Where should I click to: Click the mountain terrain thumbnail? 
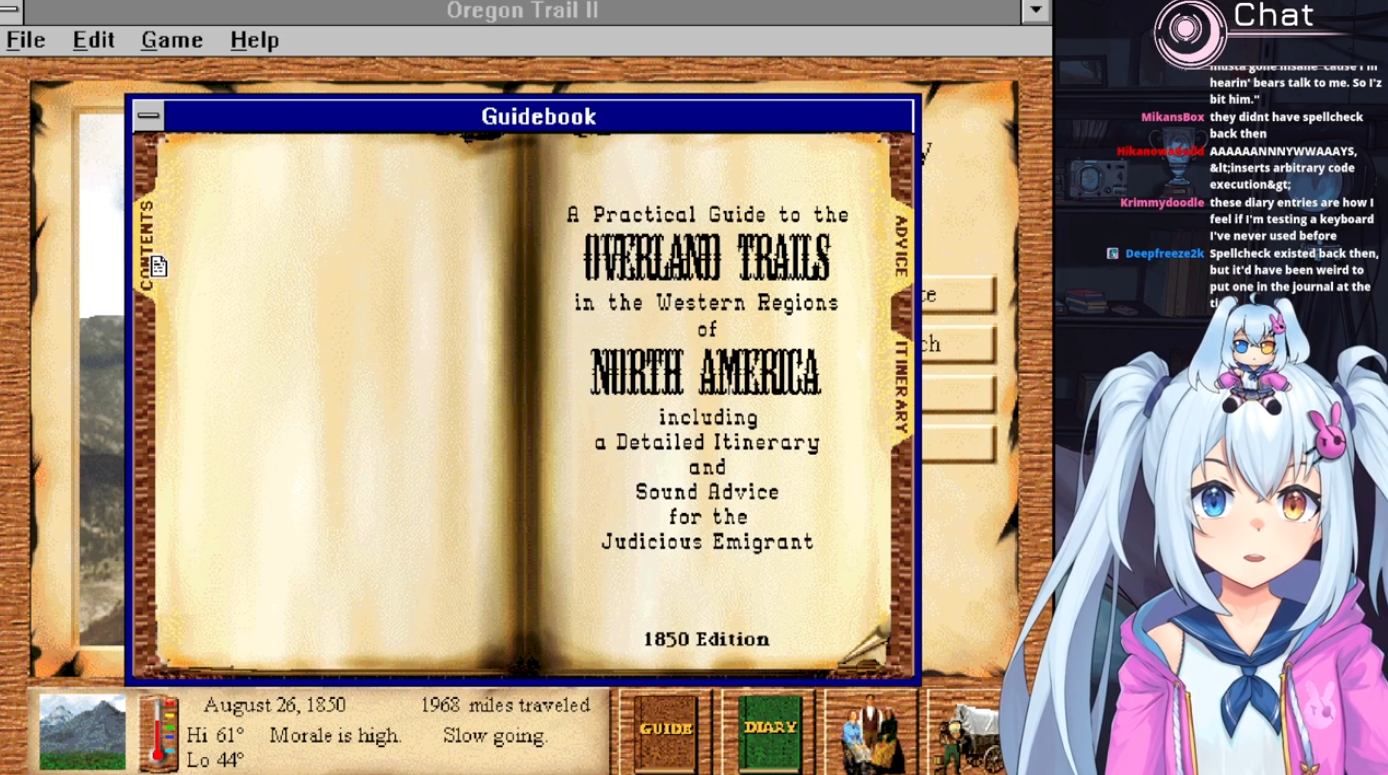[x=83, y=732]
